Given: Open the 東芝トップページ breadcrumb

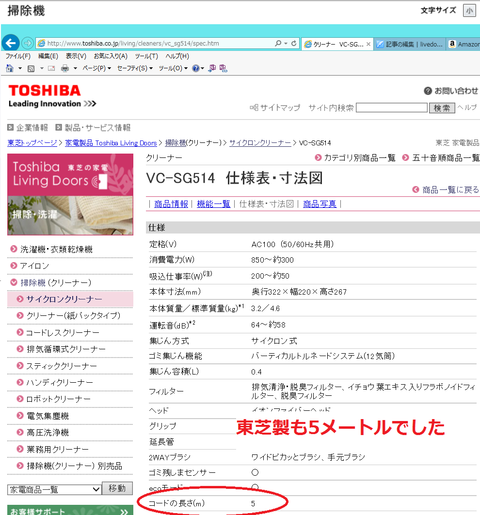Looking at the screenshot, I should coord(32,143).
